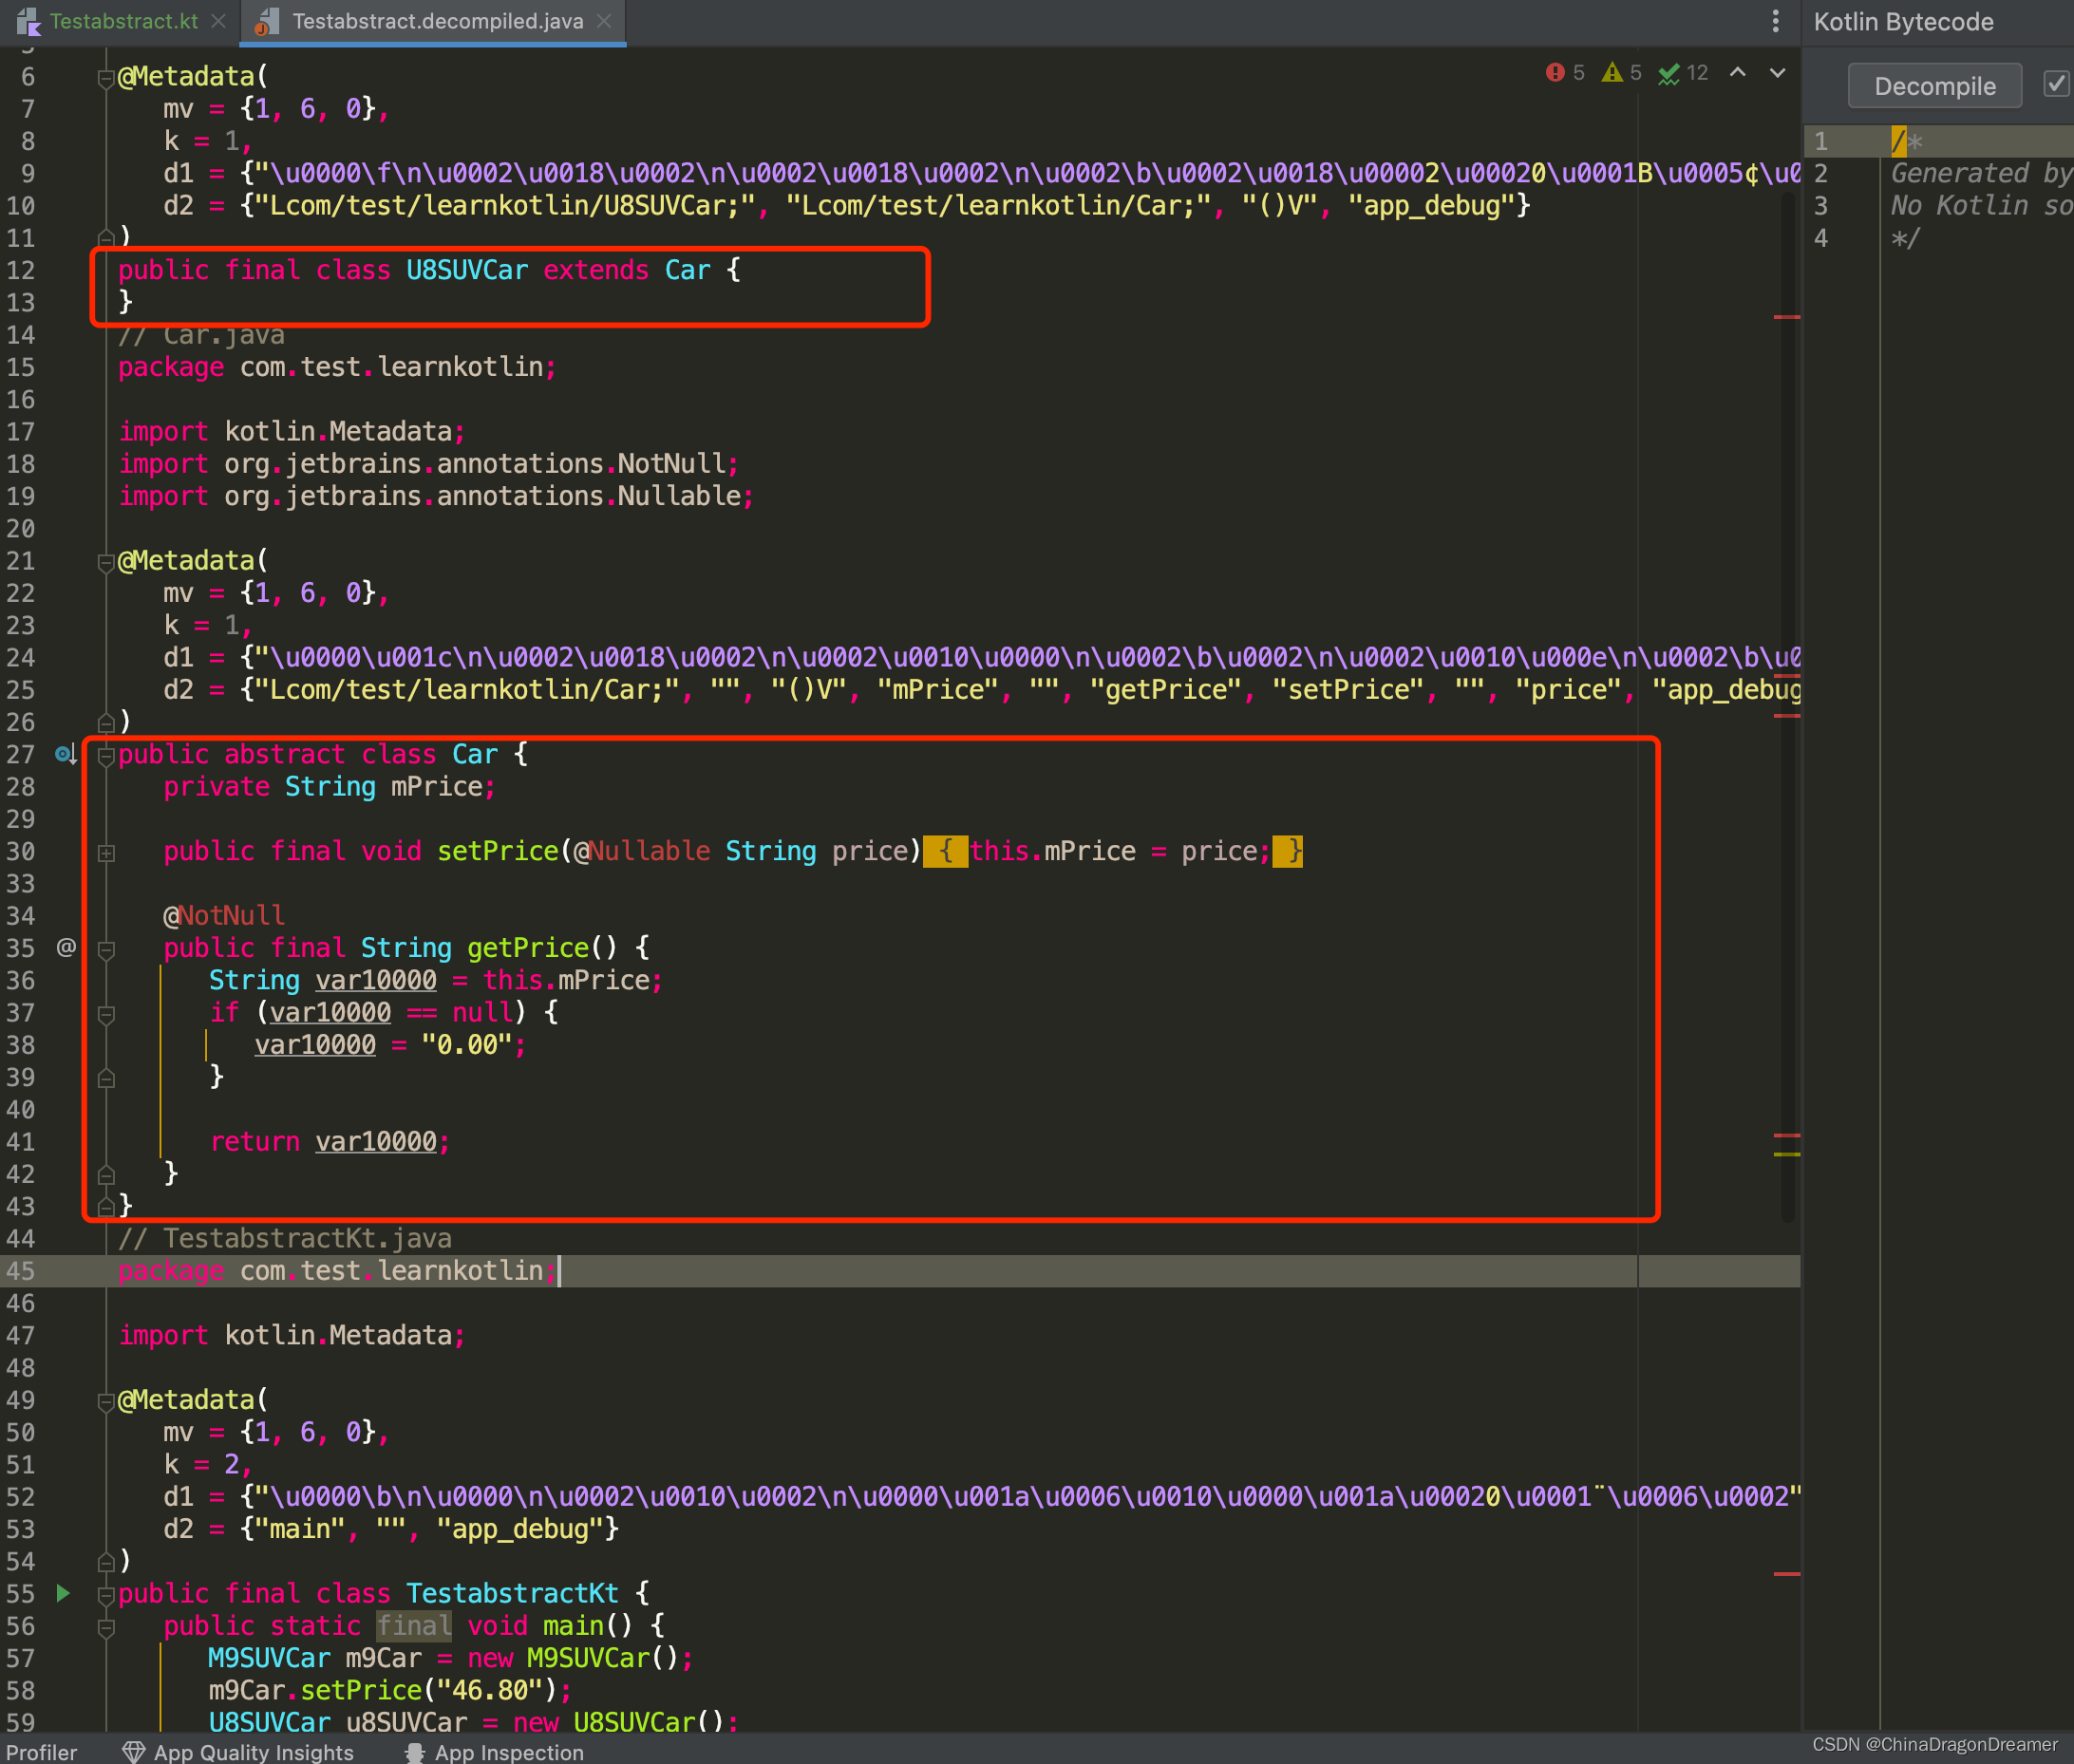Viewport: 2074px width, 1764px height.
Task: Close the Testabstract.decompiled.java tab
Action: tap(603, 21)
